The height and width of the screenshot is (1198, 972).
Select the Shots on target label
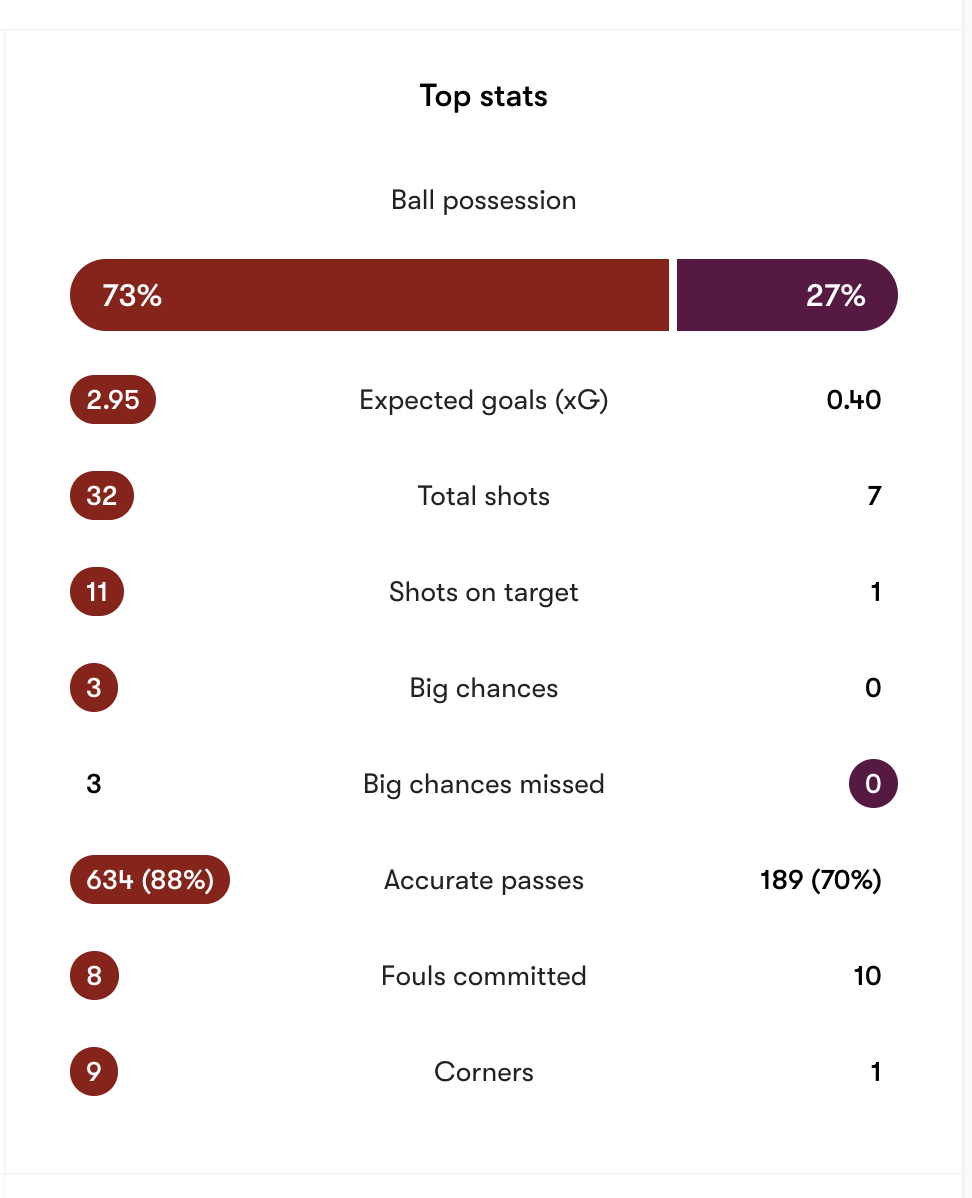(x=484, y=593)
